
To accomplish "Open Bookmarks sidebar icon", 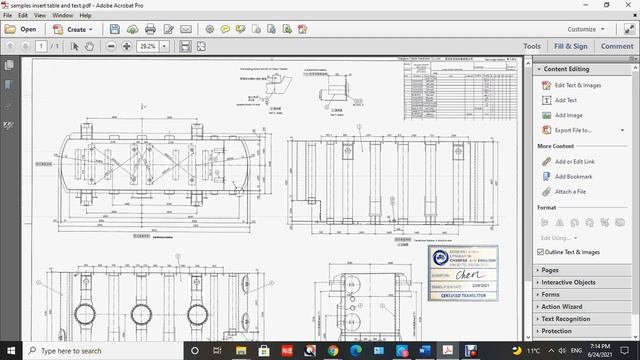I will 9,85.
